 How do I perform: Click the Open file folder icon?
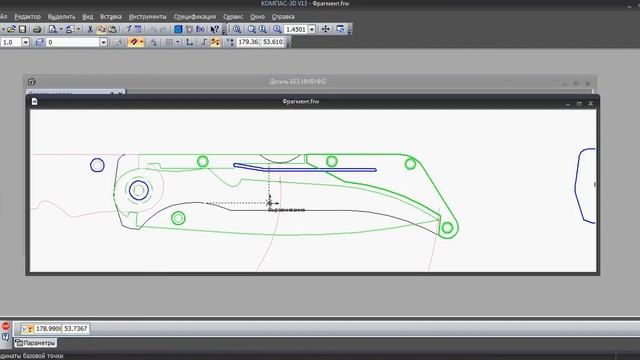[x=11, y=29]
